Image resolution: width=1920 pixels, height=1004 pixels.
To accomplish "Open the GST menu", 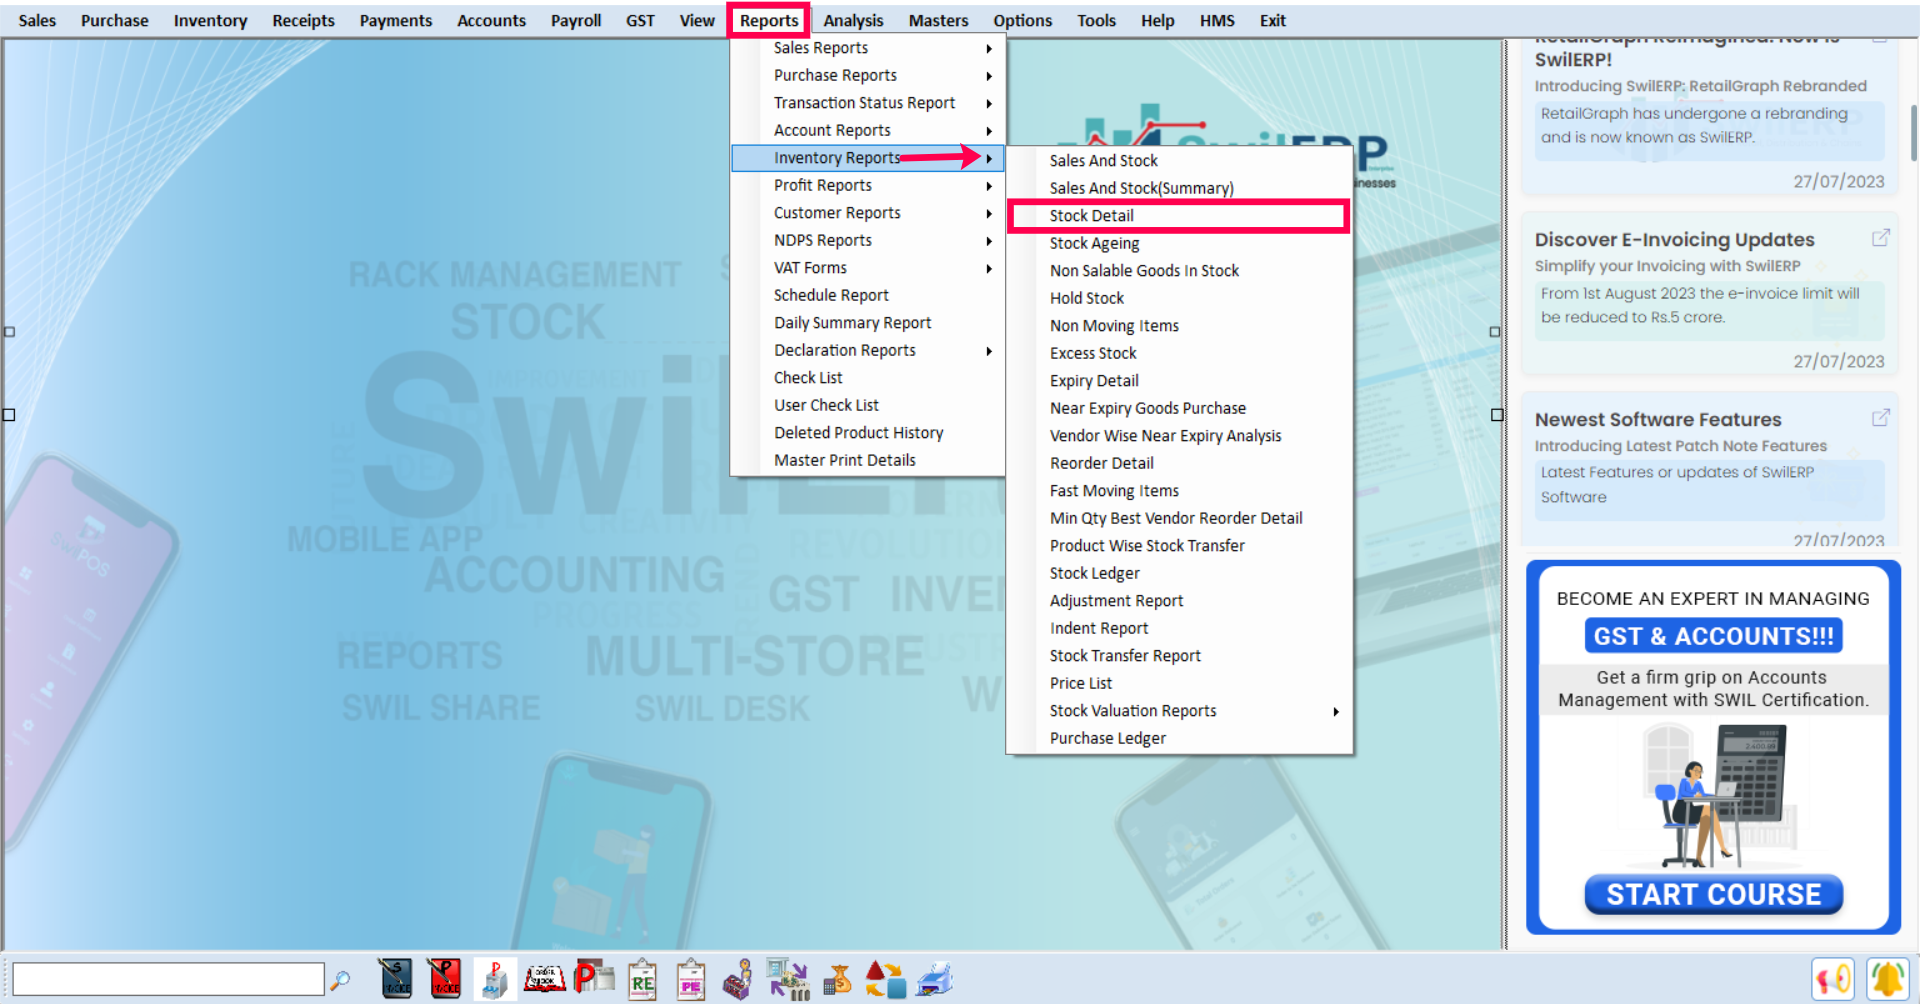I will (x=640, y=20).
